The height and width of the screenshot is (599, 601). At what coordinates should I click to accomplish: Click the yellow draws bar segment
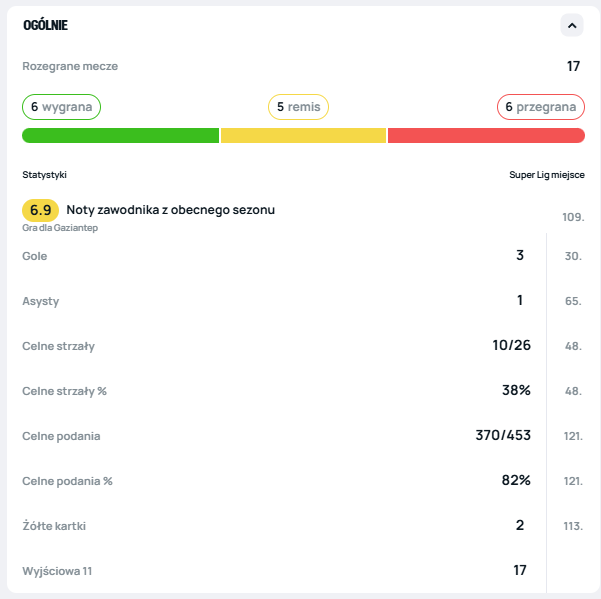303,136
